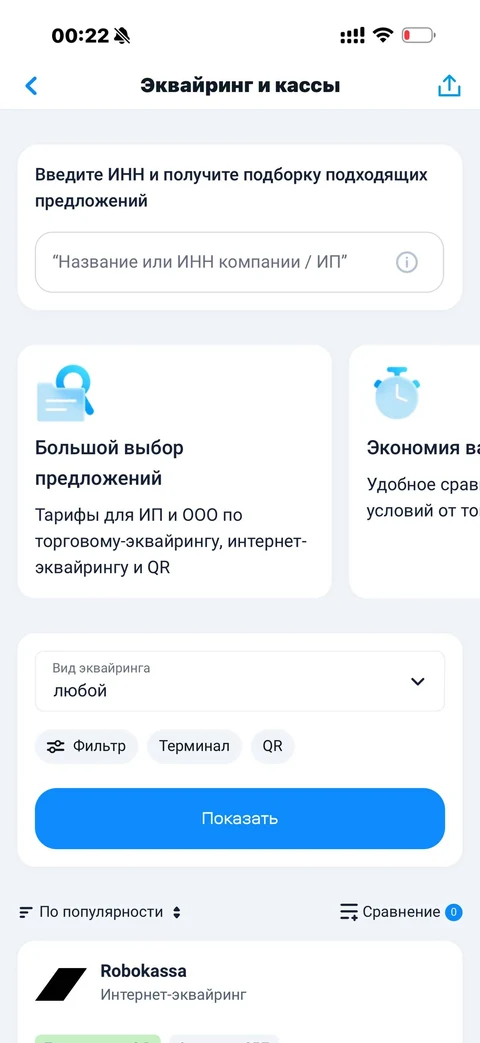Tap the clock showing 00:22
Screen dimensions: 480x1043
[x=80, y=36]
